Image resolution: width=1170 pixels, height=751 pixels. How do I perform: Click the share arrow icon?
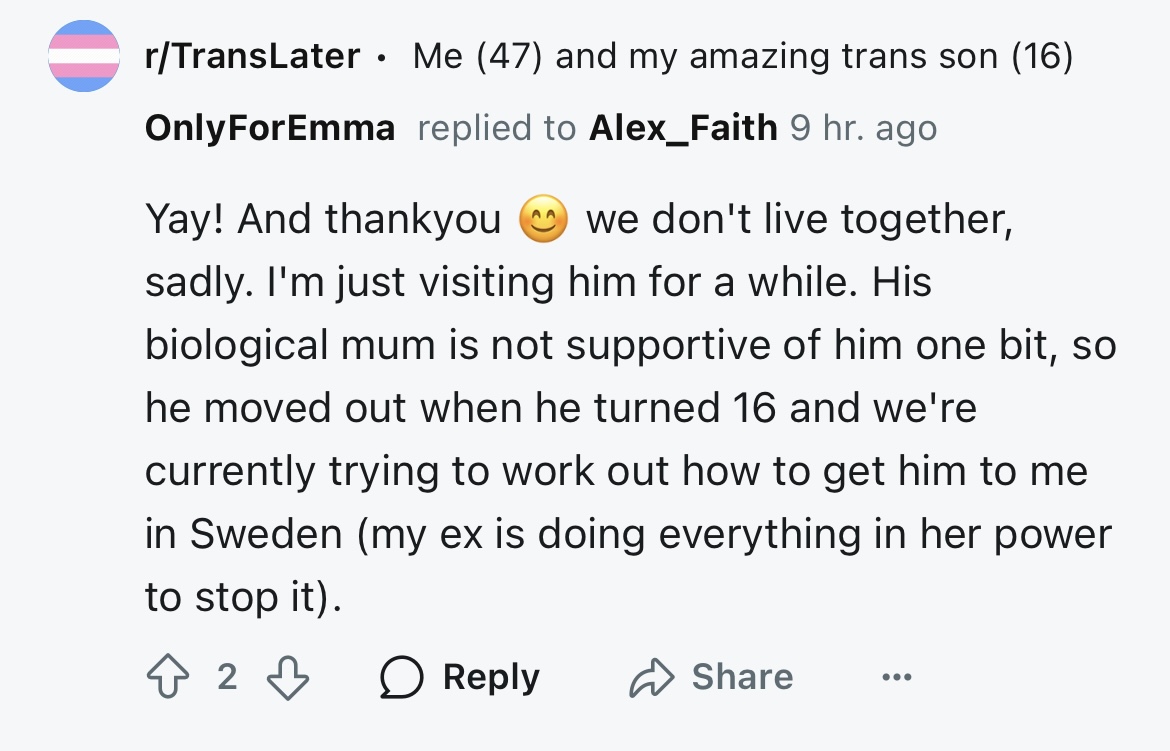point(651,677)
